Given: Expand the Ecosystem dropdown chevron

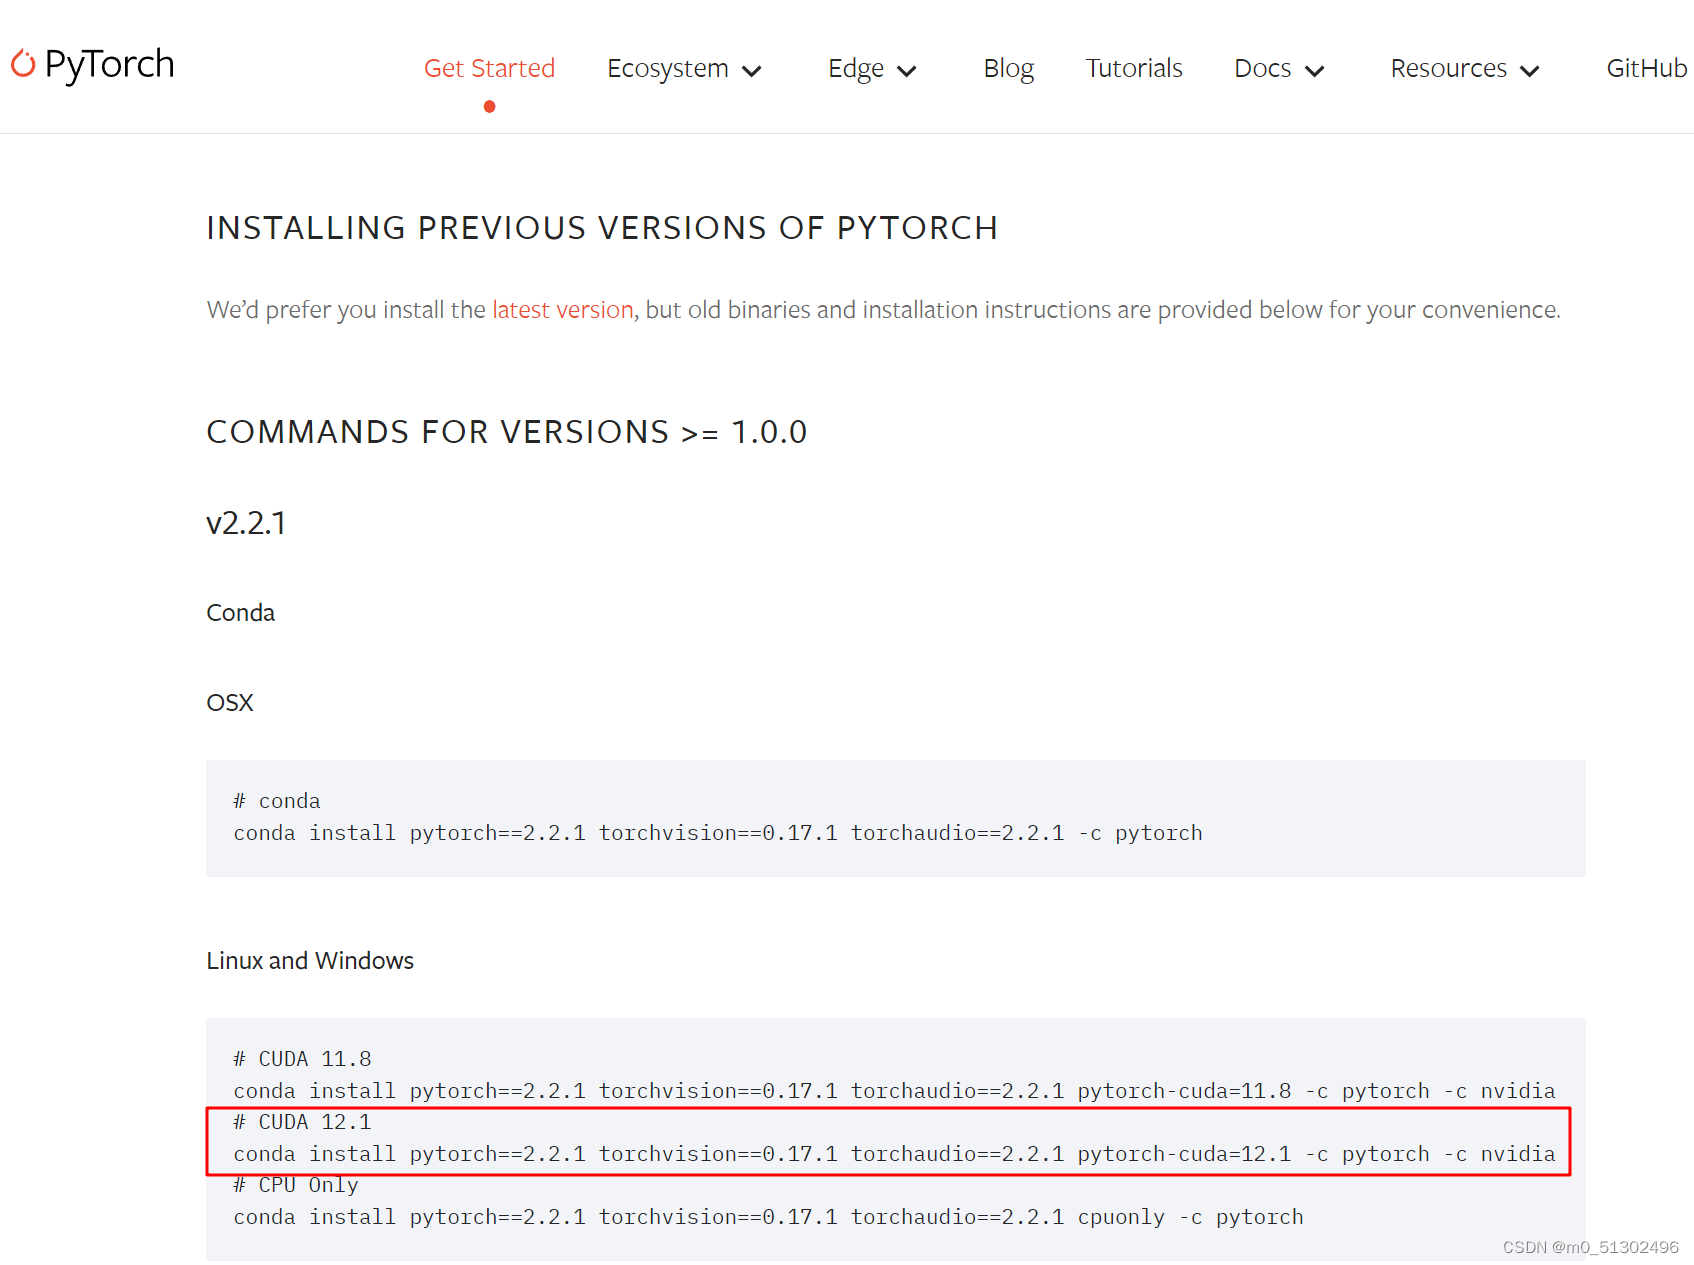Looking at the screenshot, I should coord(752,71).
